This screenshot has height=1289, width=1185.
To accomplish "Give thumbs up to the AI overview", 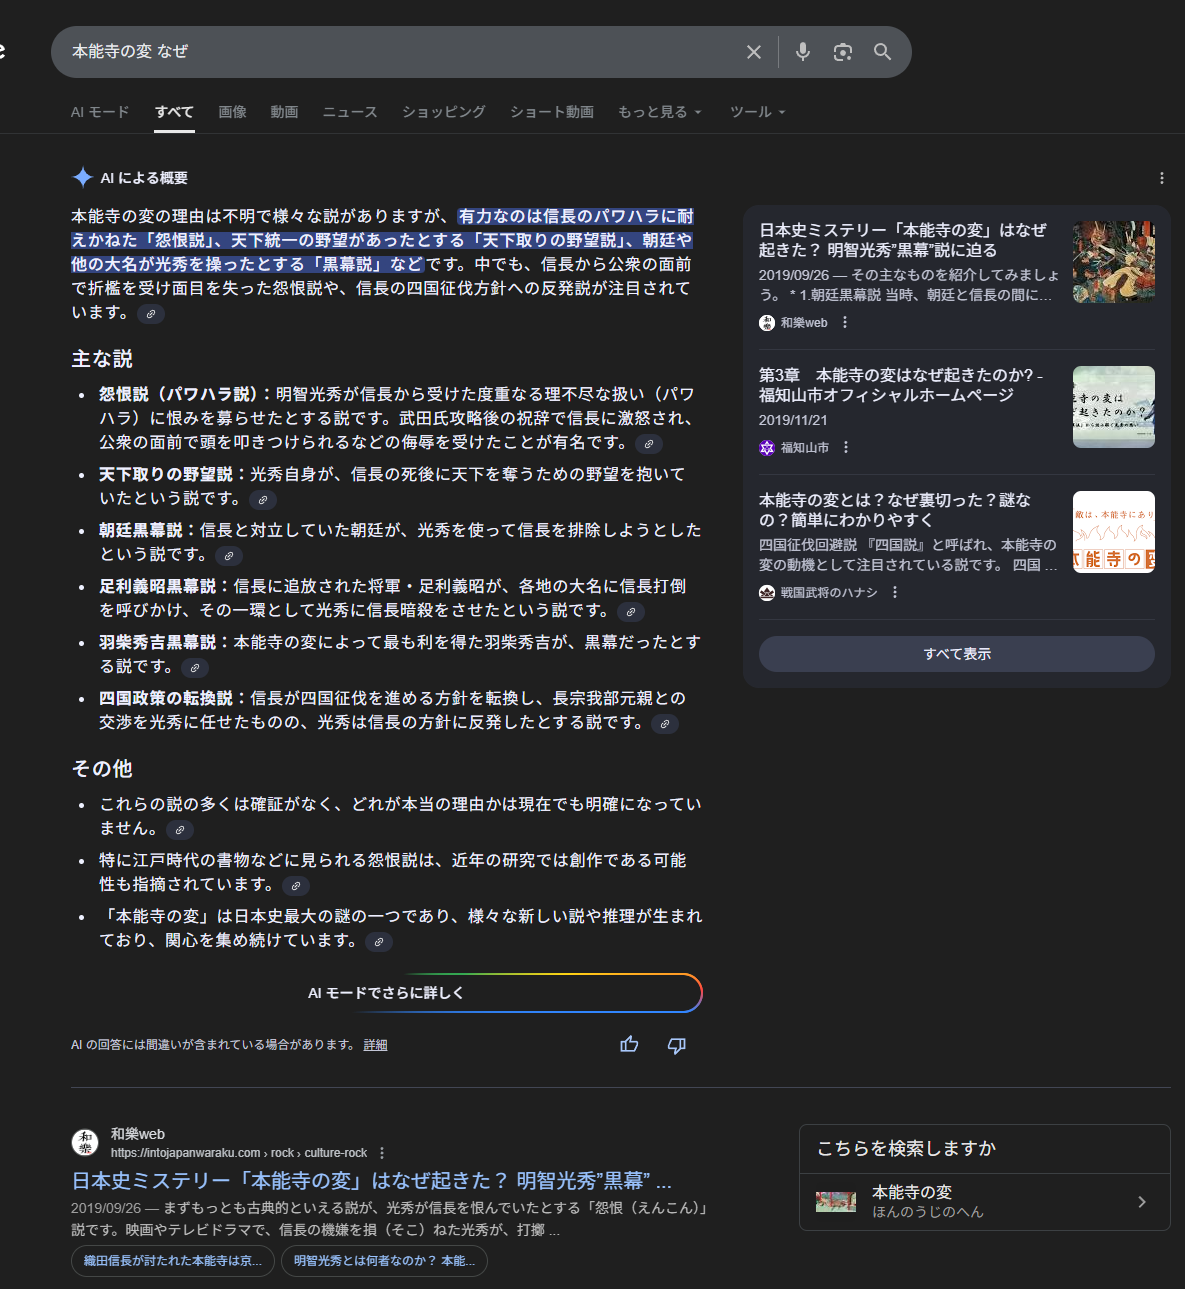I will tap(629, 1045).
